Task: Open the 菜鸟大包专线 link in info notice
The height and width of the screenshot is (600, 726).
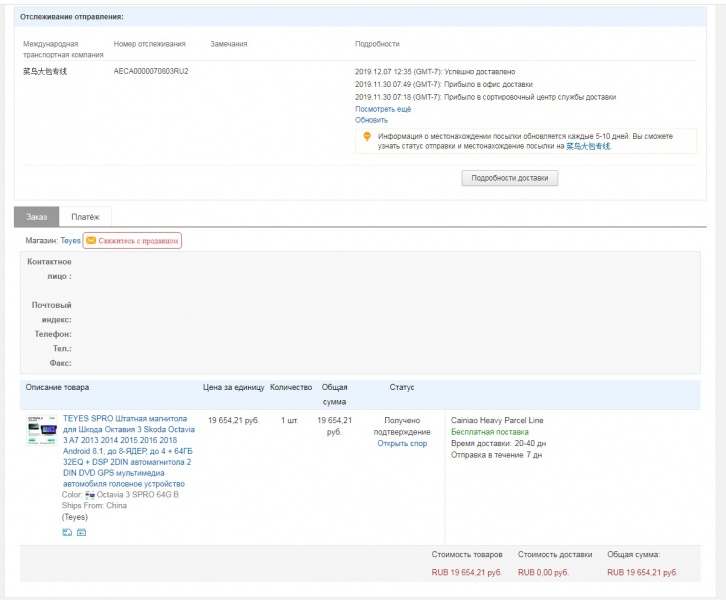Action: 588,146
